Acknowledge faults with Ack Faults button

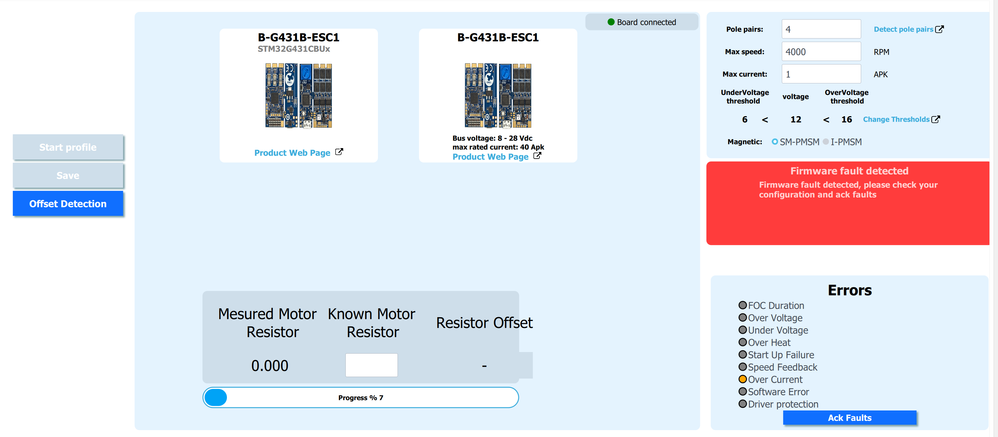click(x=849, y=418)
